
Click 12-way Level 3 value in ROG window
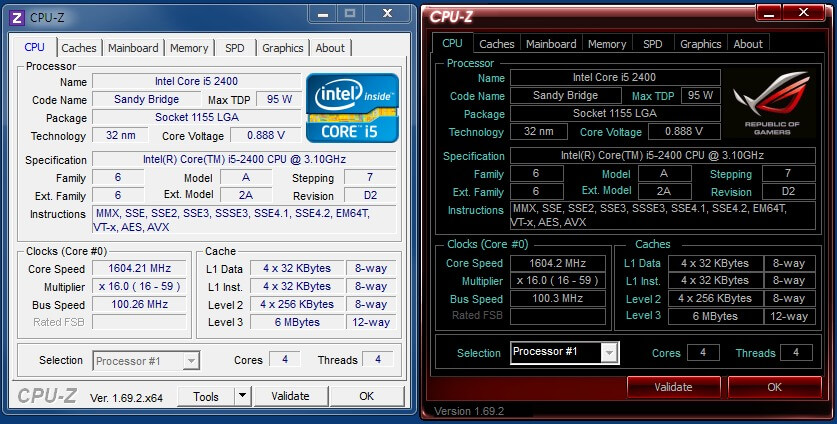[789, 316]
